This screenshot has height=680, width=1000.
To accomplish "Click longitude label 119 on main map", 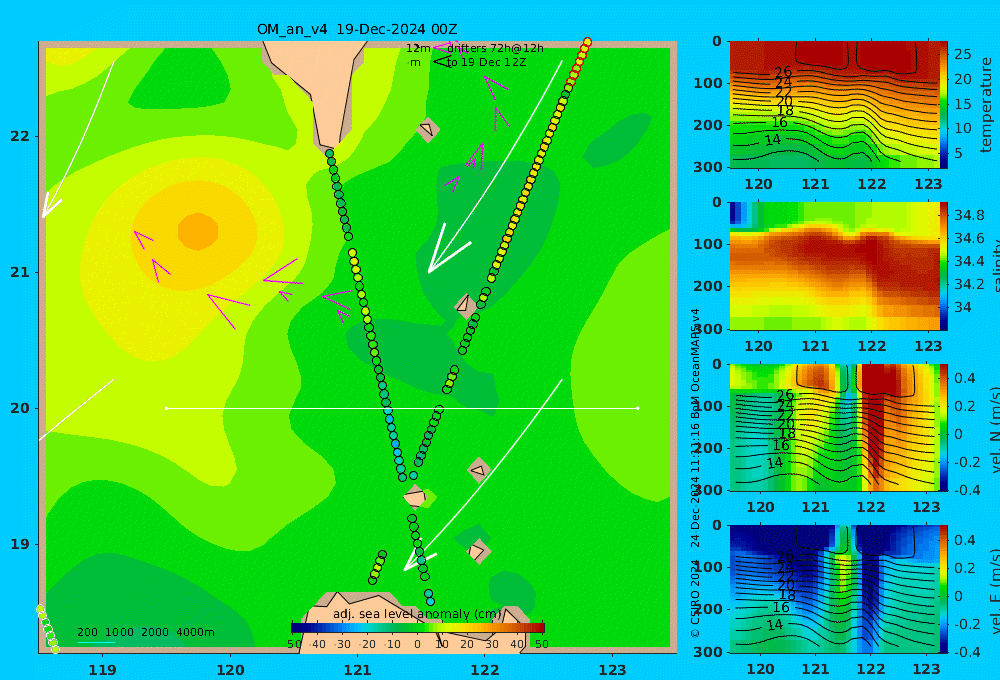I will click(103, 670).
